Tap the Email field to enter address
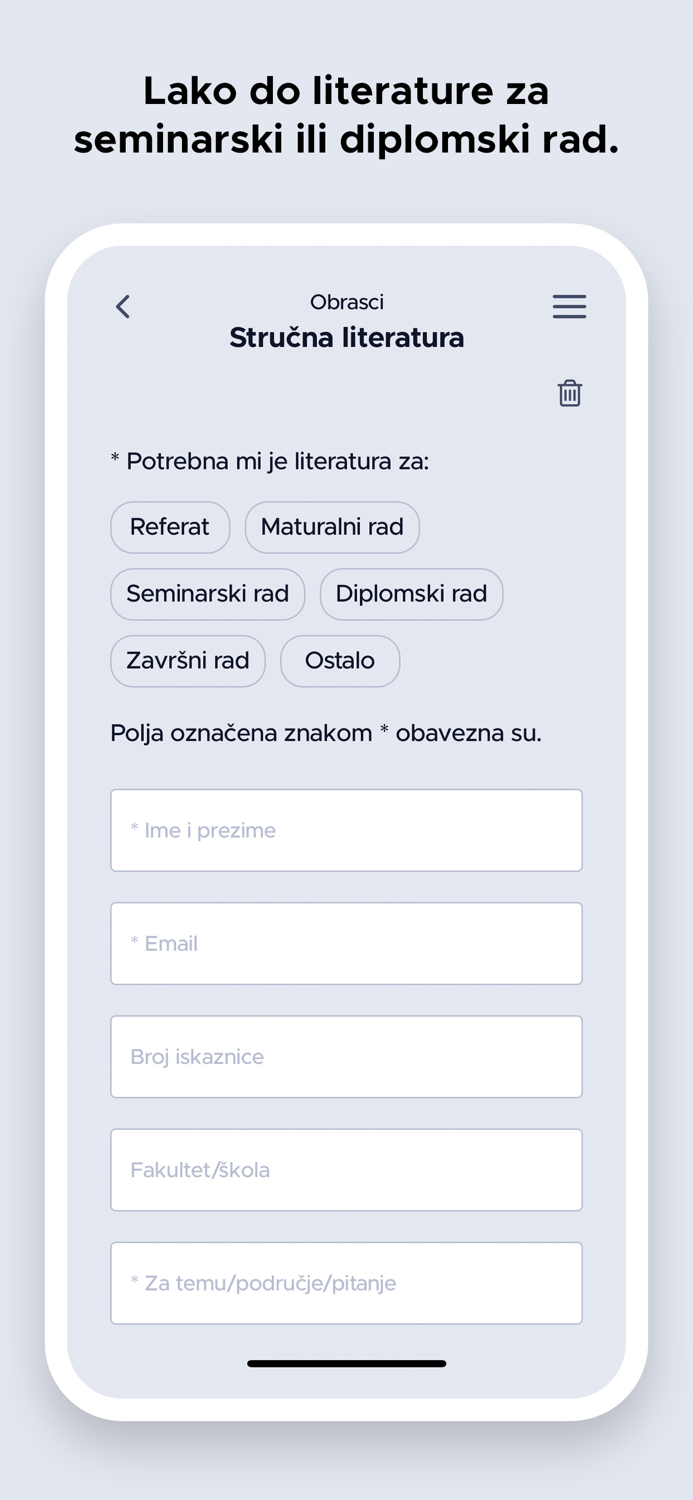693x1500 pixels. [x=346, y=943]
